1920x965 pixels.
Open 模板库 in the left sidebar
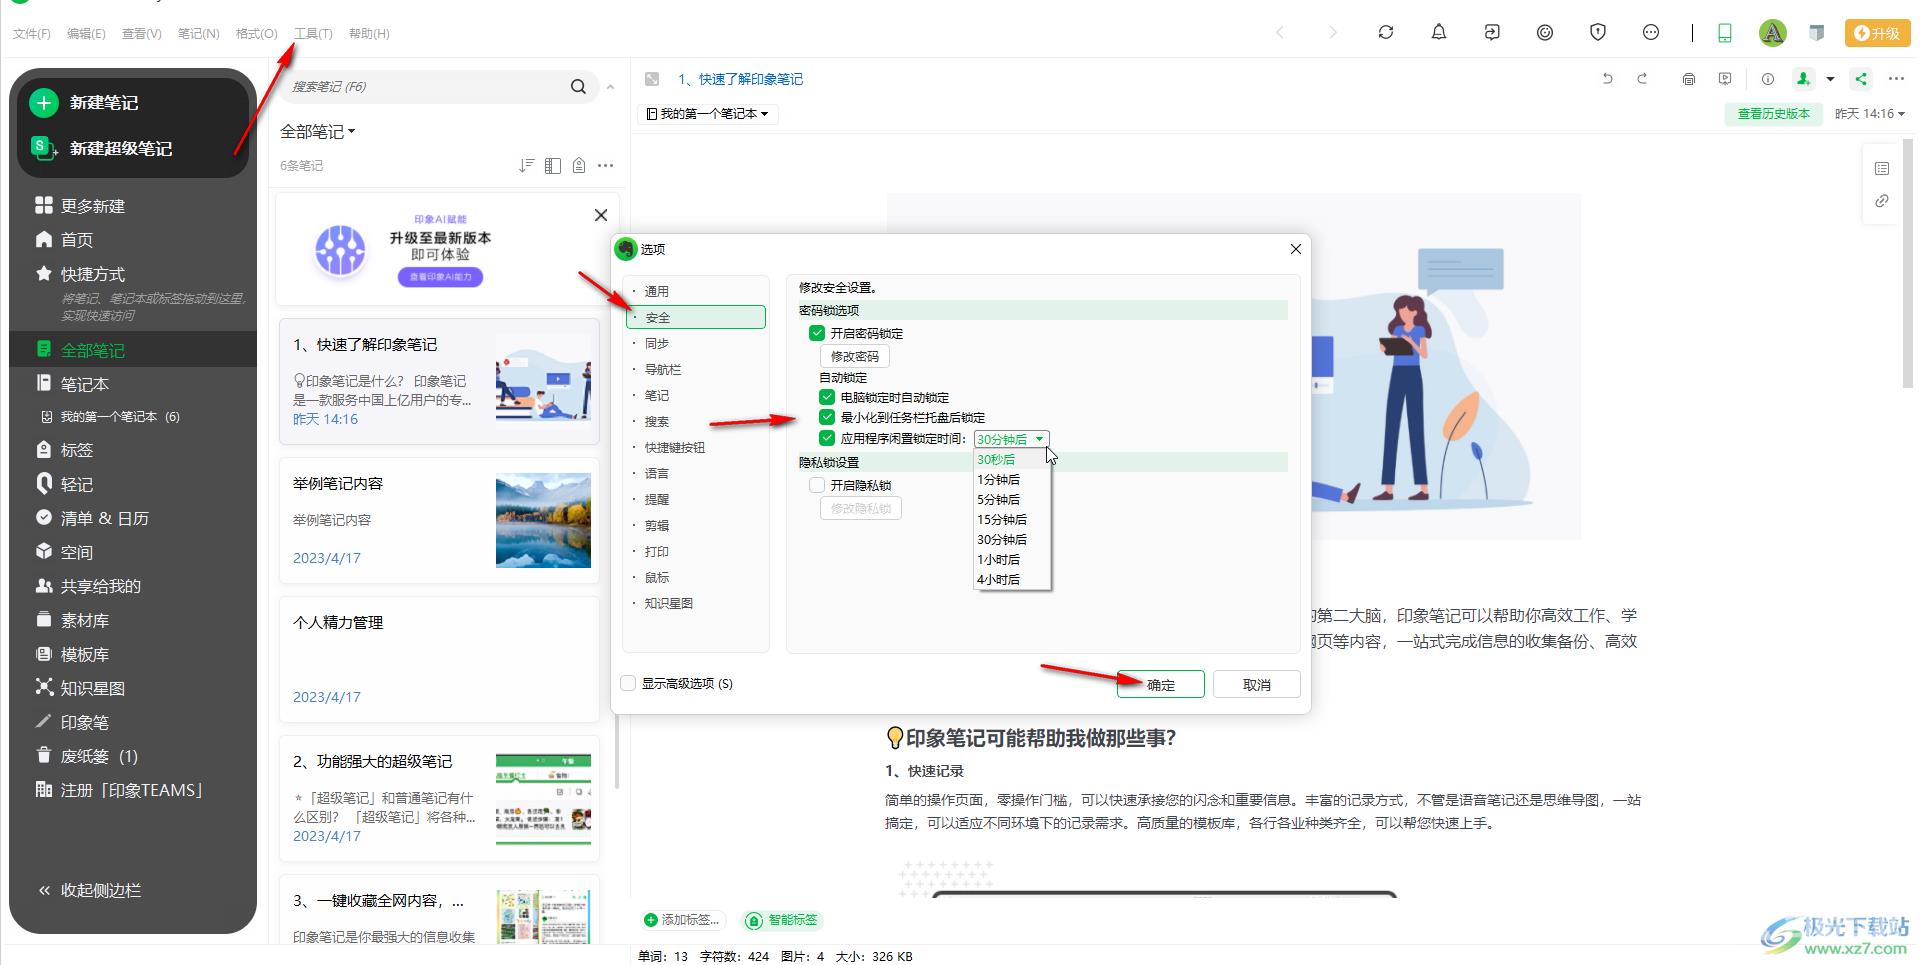point(72,654)
